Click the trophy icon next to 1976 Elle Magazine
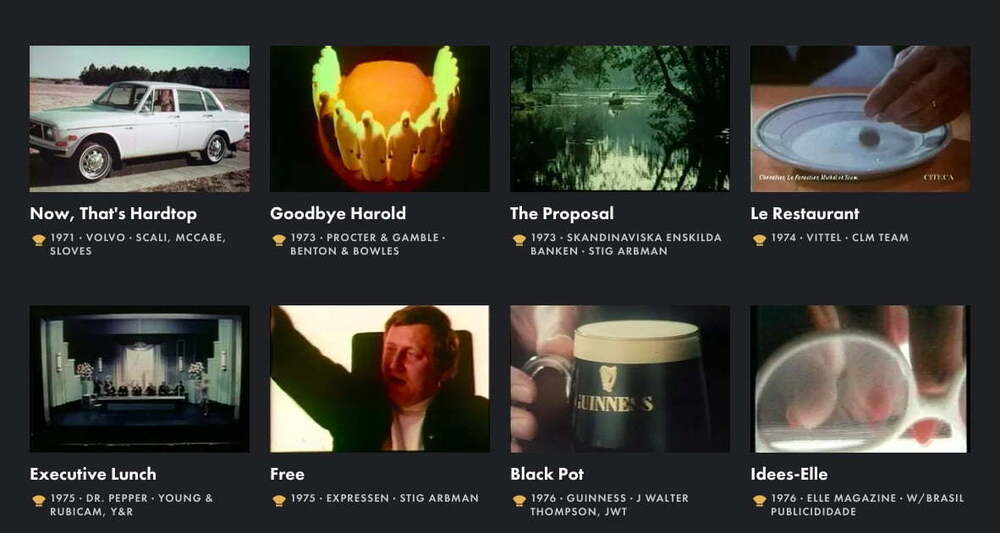The width and height of the screenshot is (1000, 533). pos(759,501)
